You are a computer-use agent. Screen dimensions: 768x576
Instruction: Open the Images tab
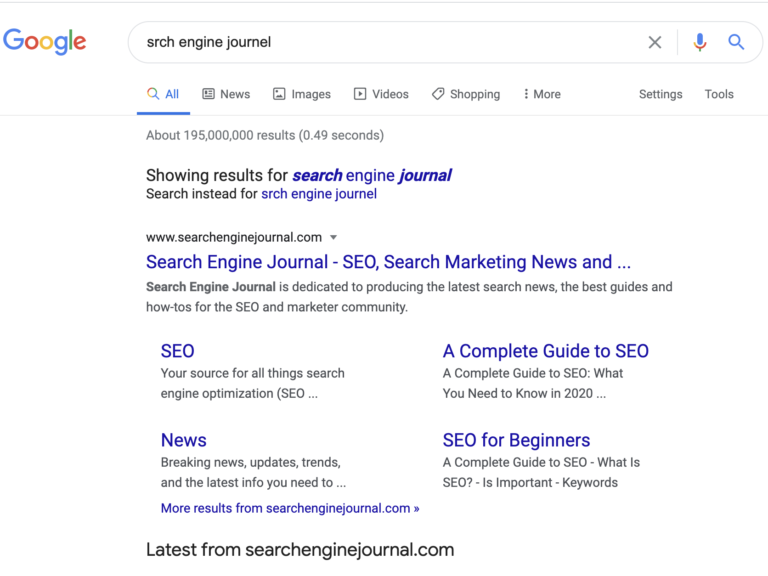[302, 94]
